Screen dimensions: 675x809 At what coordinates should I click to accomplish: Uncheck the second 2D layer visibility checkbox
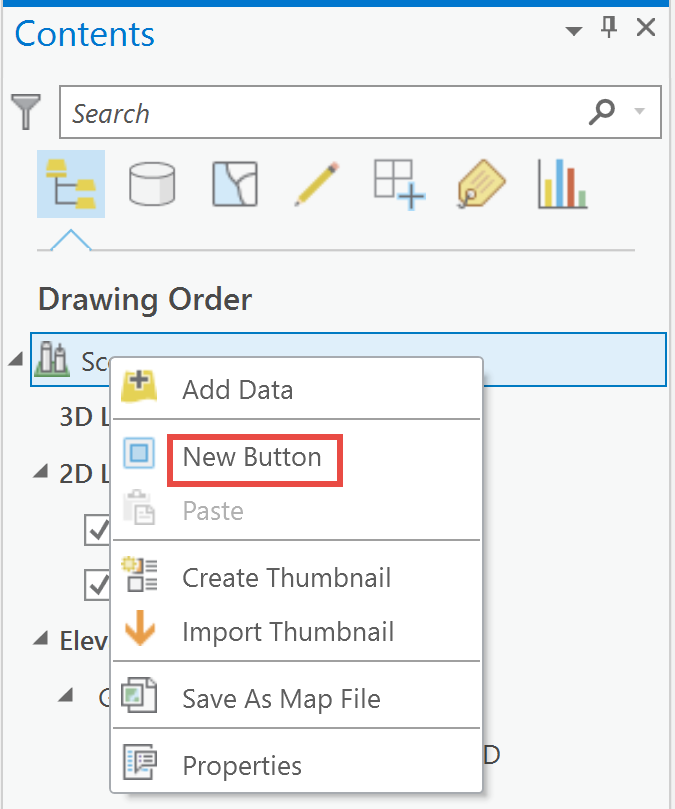coord(97,586)
